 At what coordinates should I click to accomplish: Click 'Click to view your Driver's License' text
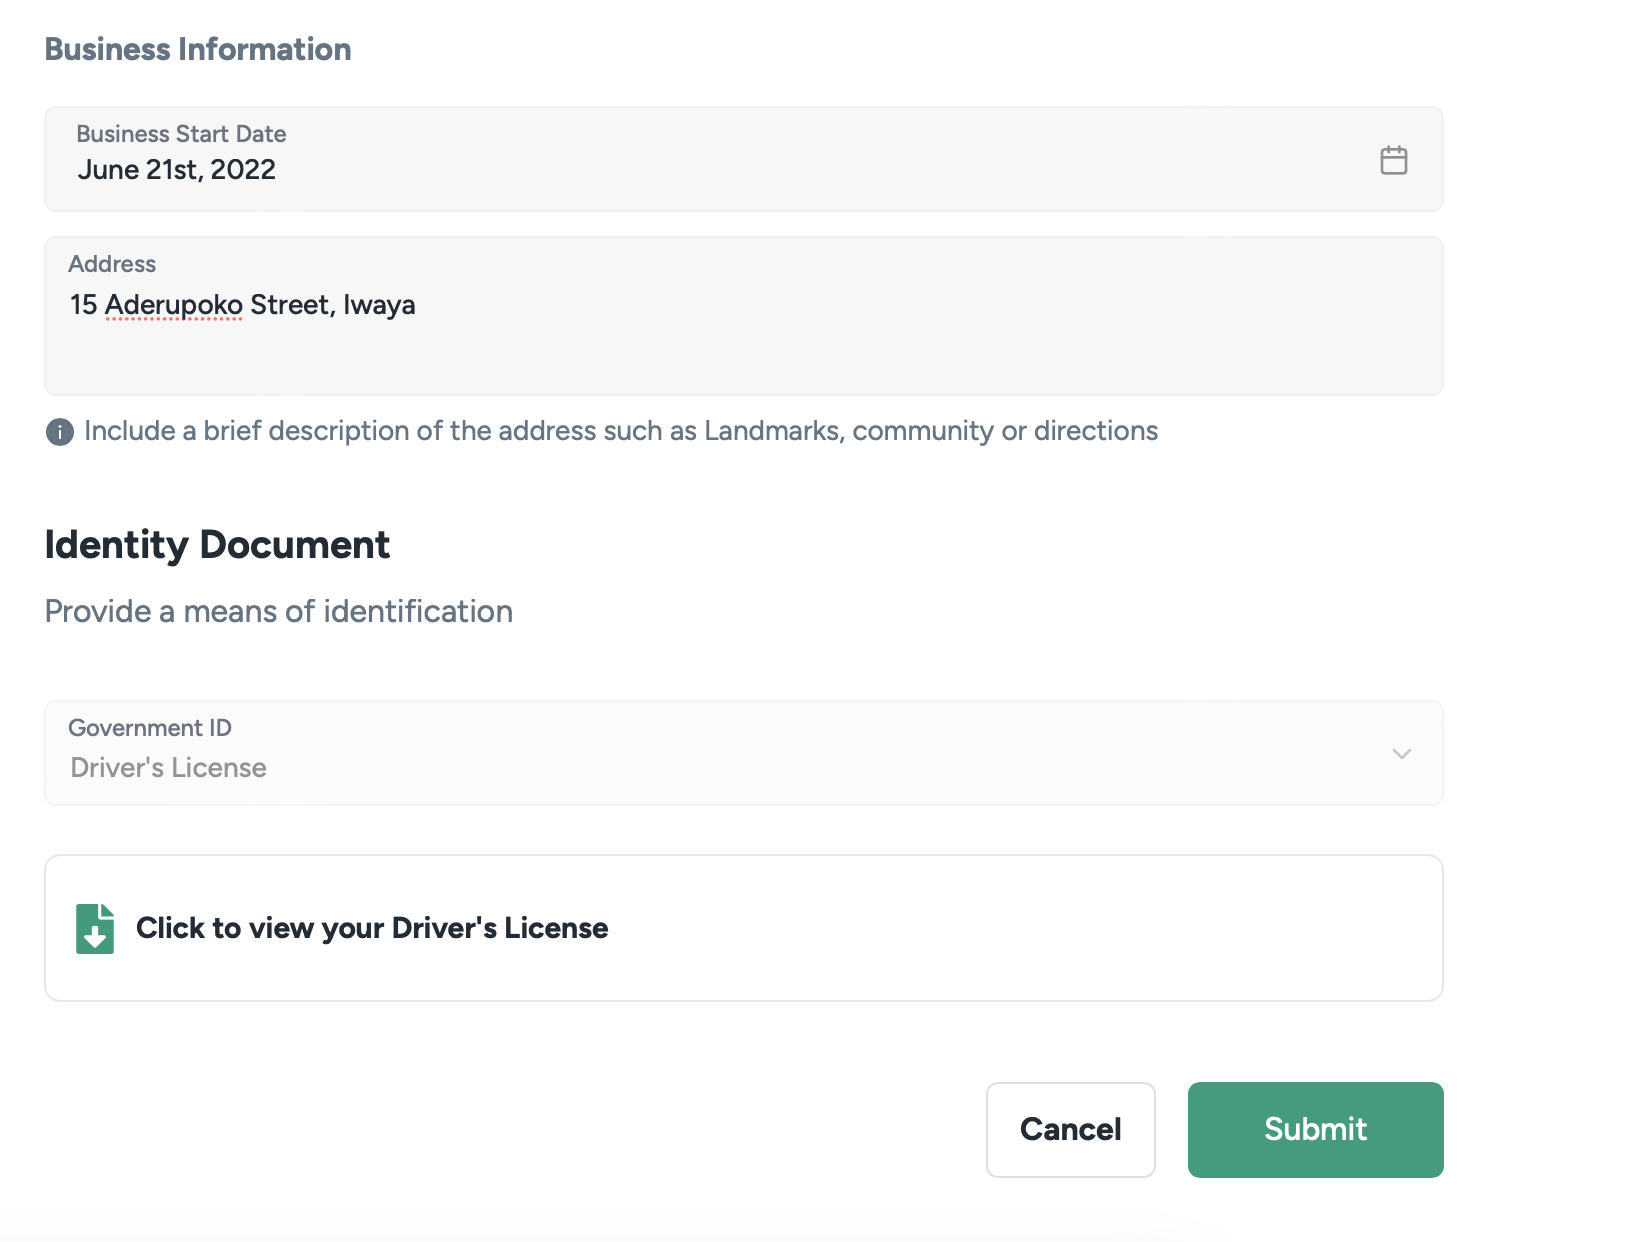pos(372,928)
